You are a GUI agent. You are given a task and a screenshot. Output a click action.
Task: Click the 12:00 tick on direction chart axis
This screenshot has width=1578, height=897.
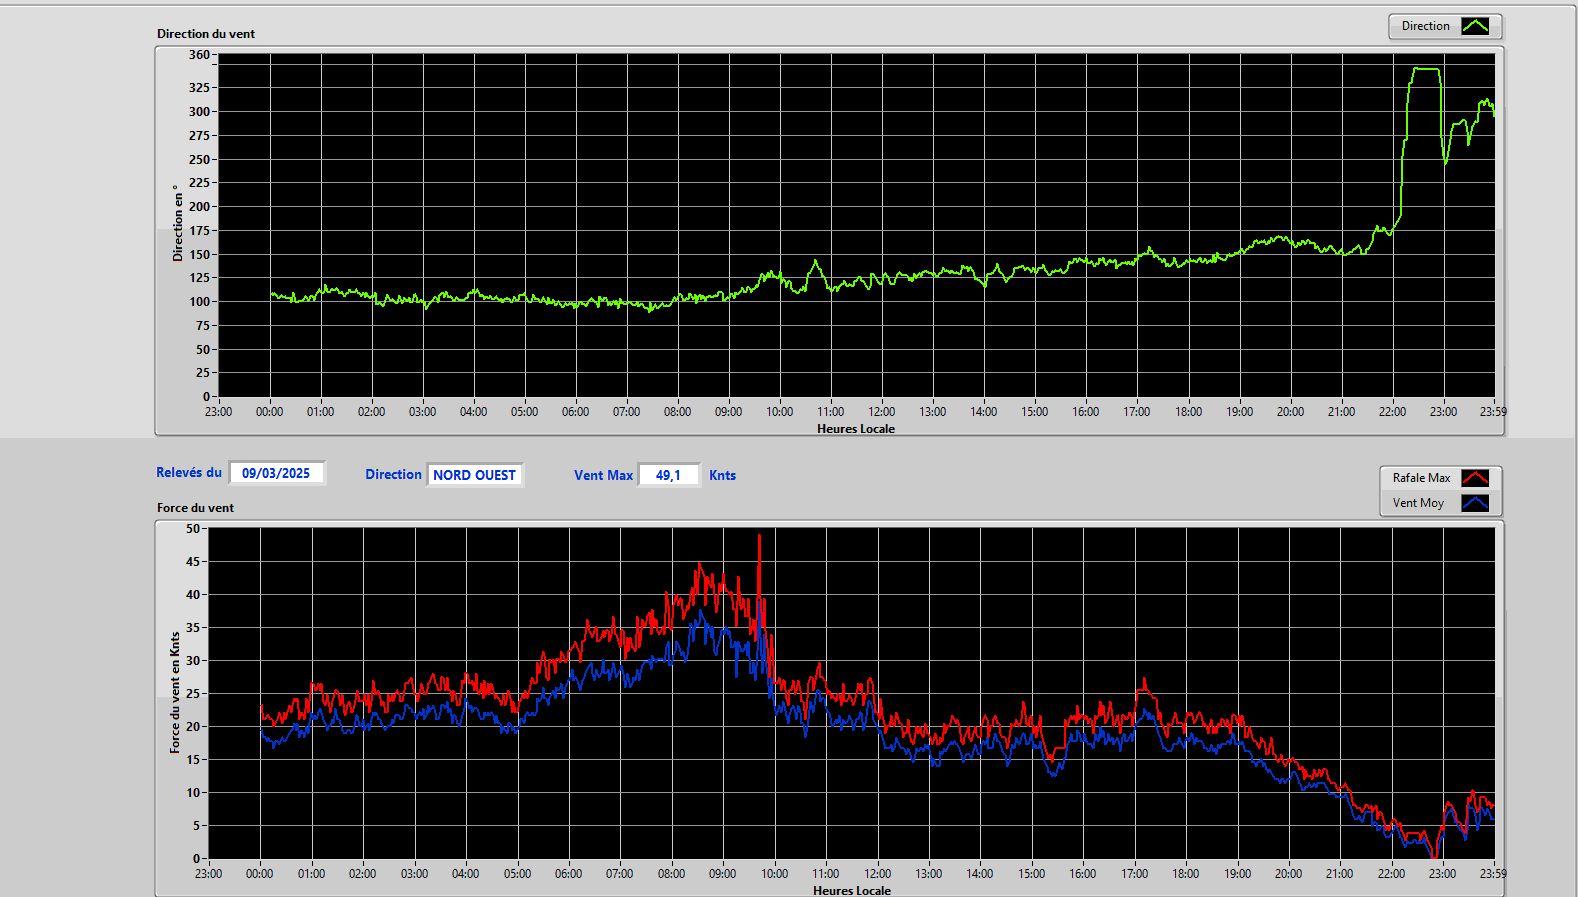click(x=881, y=411)
